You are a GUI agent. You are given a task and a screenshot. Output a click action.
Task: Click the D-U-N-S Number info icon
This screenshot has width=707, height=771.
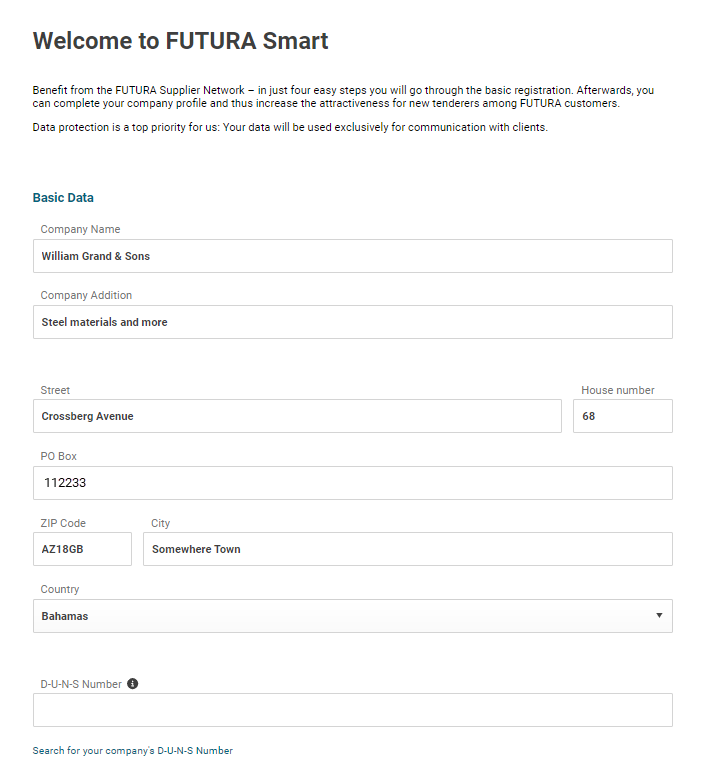coord(133,684)
